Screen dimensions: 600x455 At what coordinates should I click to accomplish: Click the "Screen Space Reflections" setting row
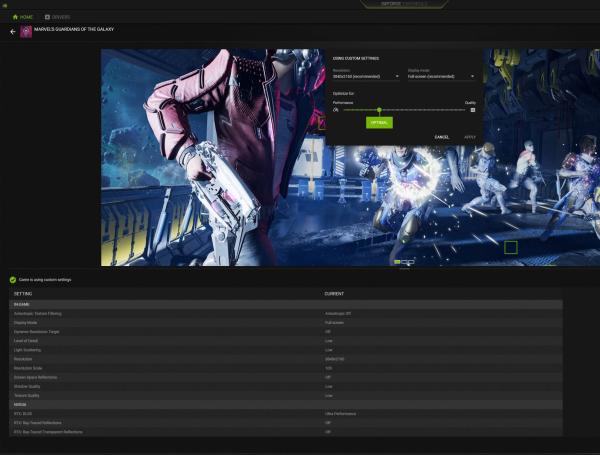pyautogui.click(x=286, y=377)
